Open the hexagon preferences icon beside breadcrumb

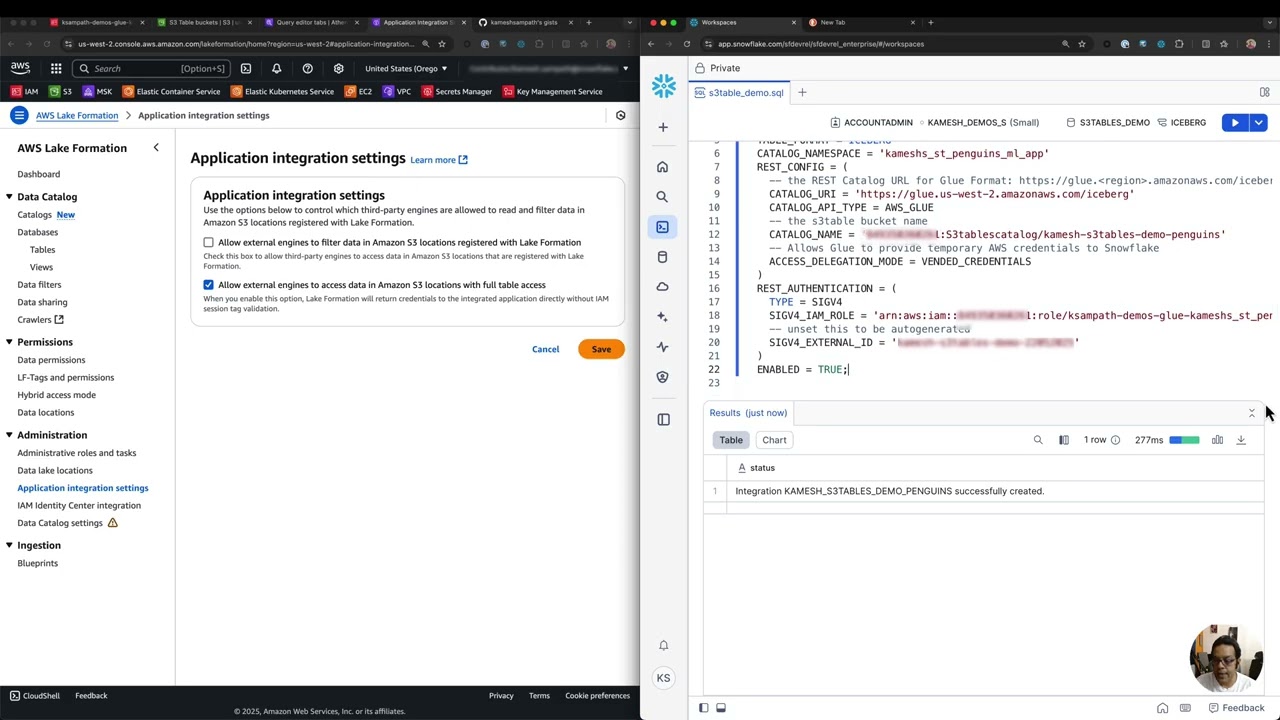tap(620, 115)
